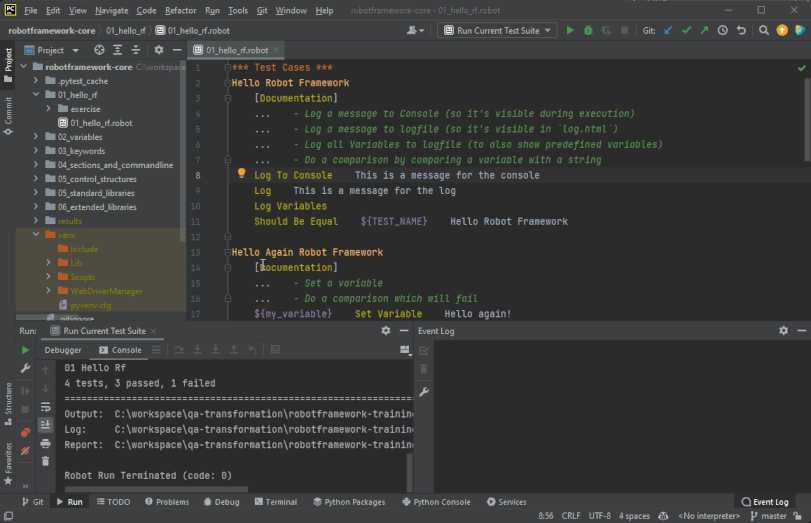Screen dimensions: 811x523
Task: Click the intention lightbulb on line 8
Action: (241, 174)
